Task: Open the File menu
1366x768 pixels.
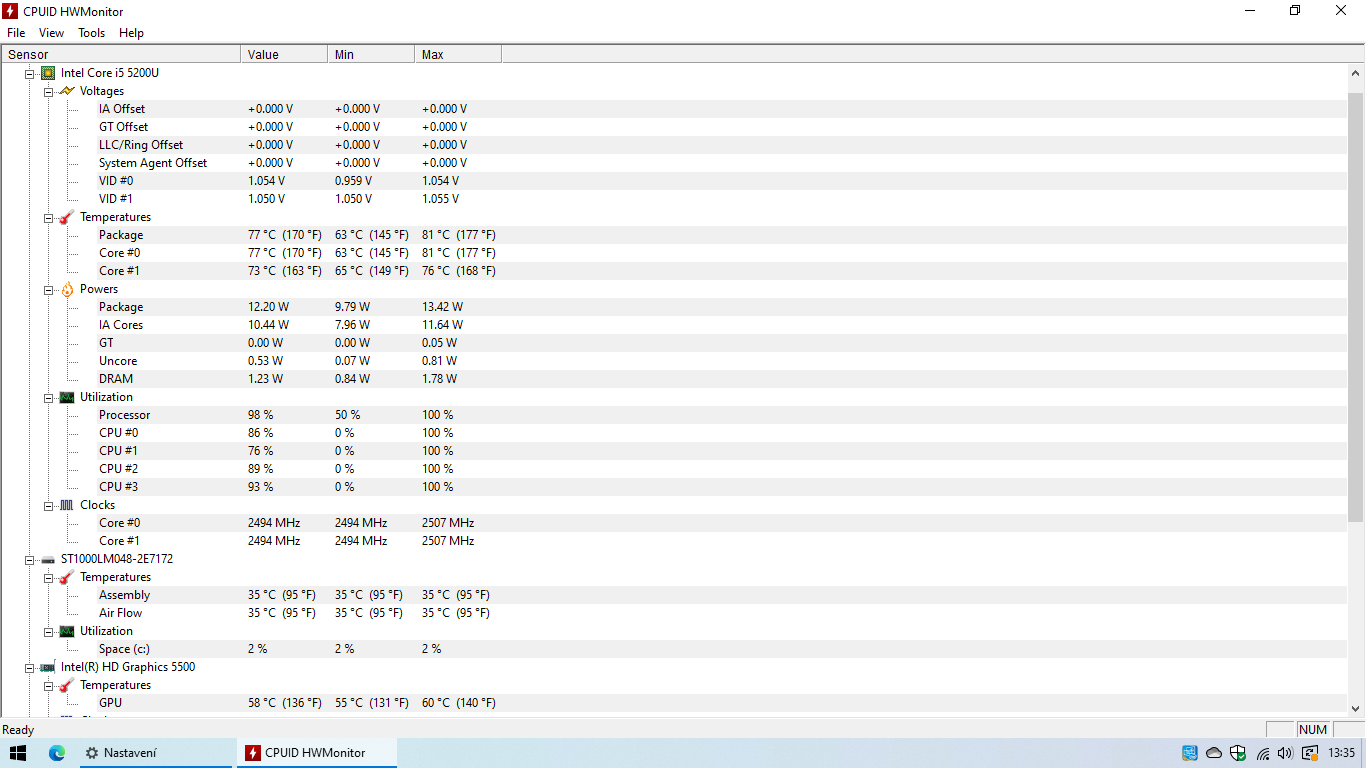Action: pyautogui.click(x=16, y=33)
